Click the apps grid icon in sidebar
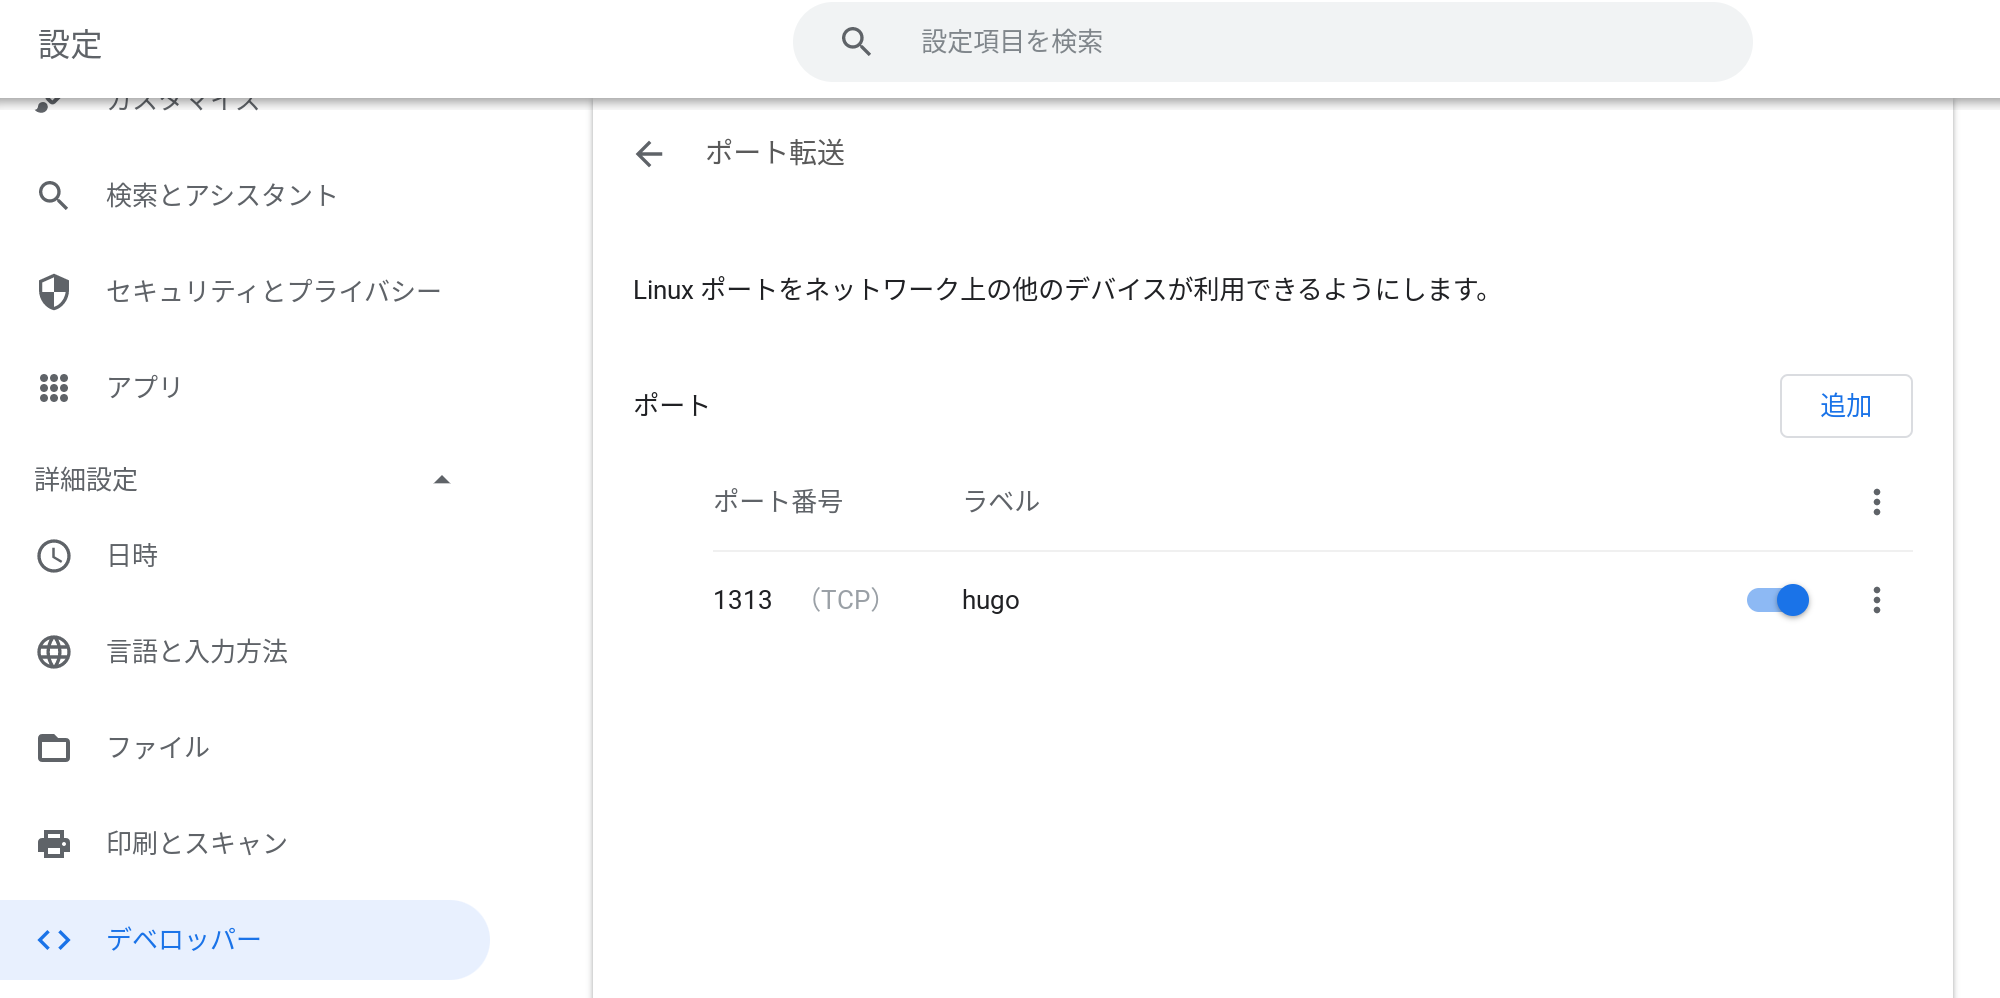2000x998 pixels. point(54,388)
